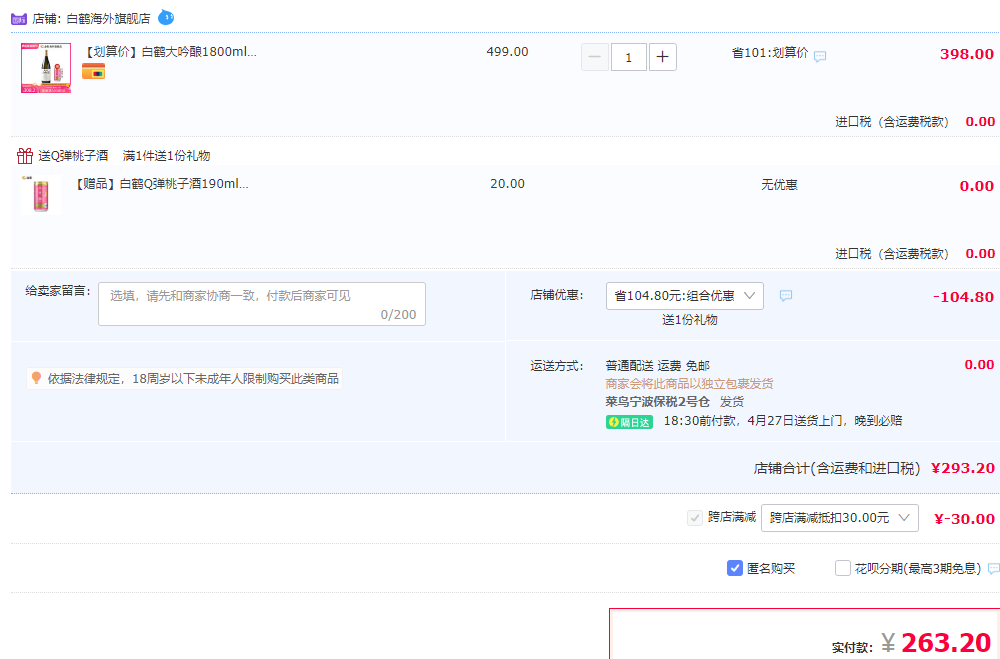This screenshot has height=659, width=1000.
Task: Click the quantity input field
Action: tap(629, 57)
